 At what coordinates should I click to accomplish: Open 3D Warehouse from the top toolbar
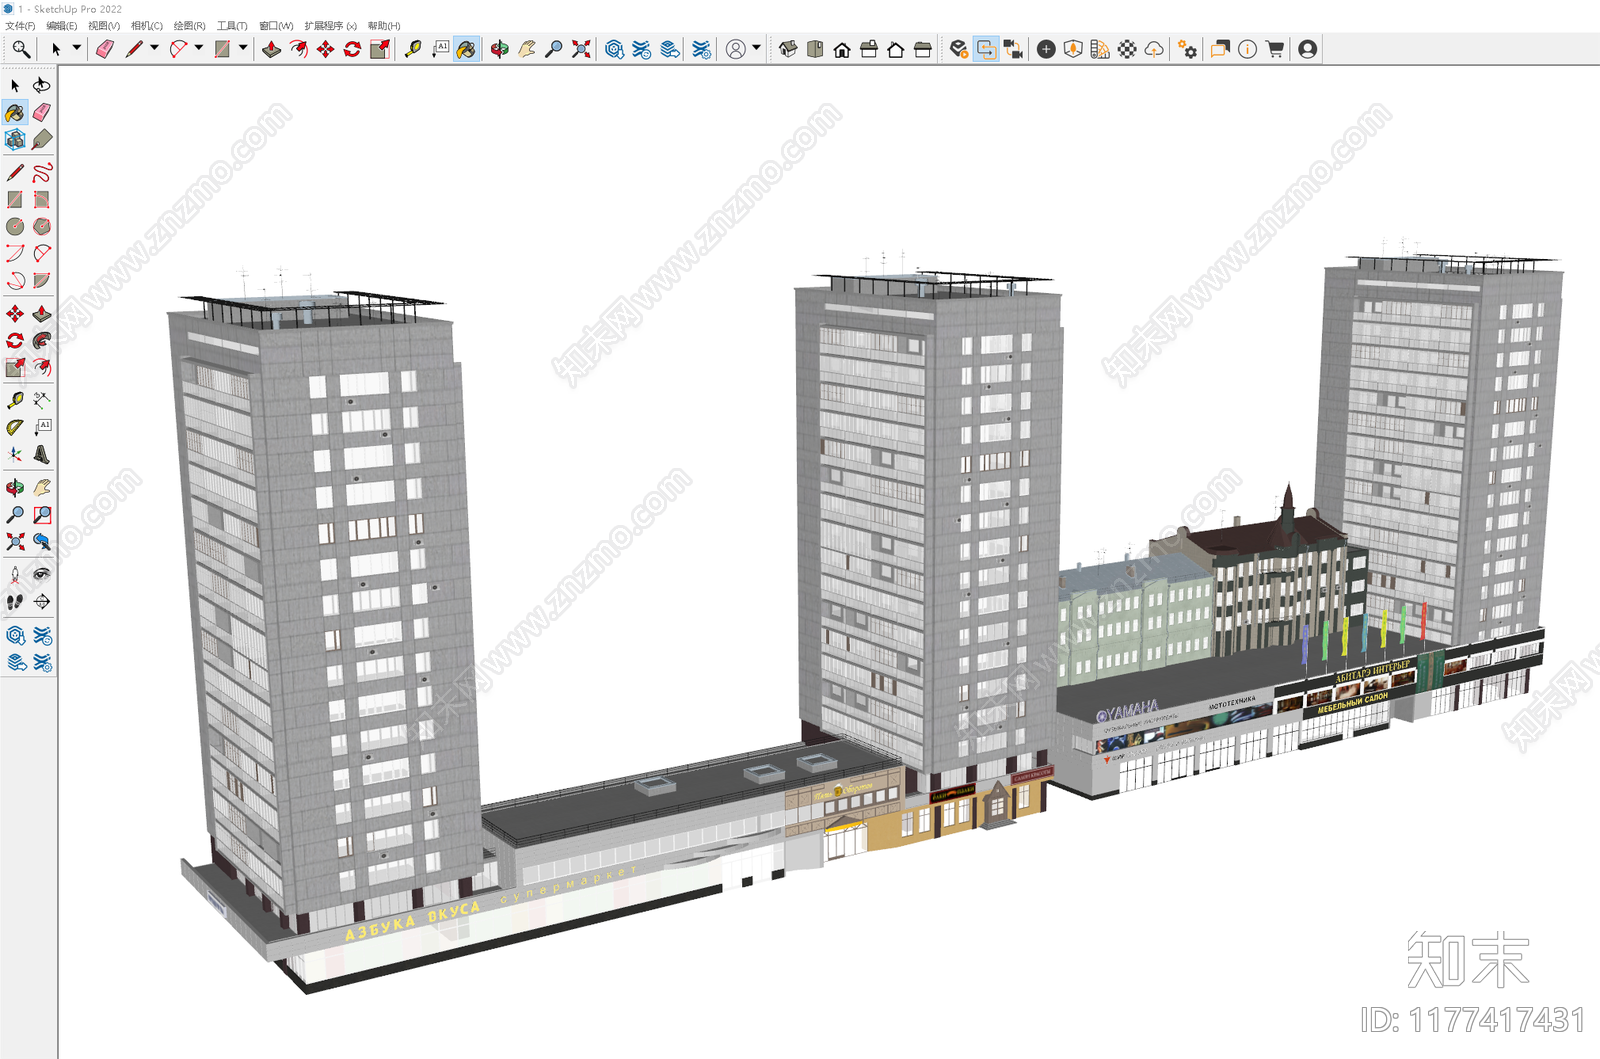coord(614,49)
